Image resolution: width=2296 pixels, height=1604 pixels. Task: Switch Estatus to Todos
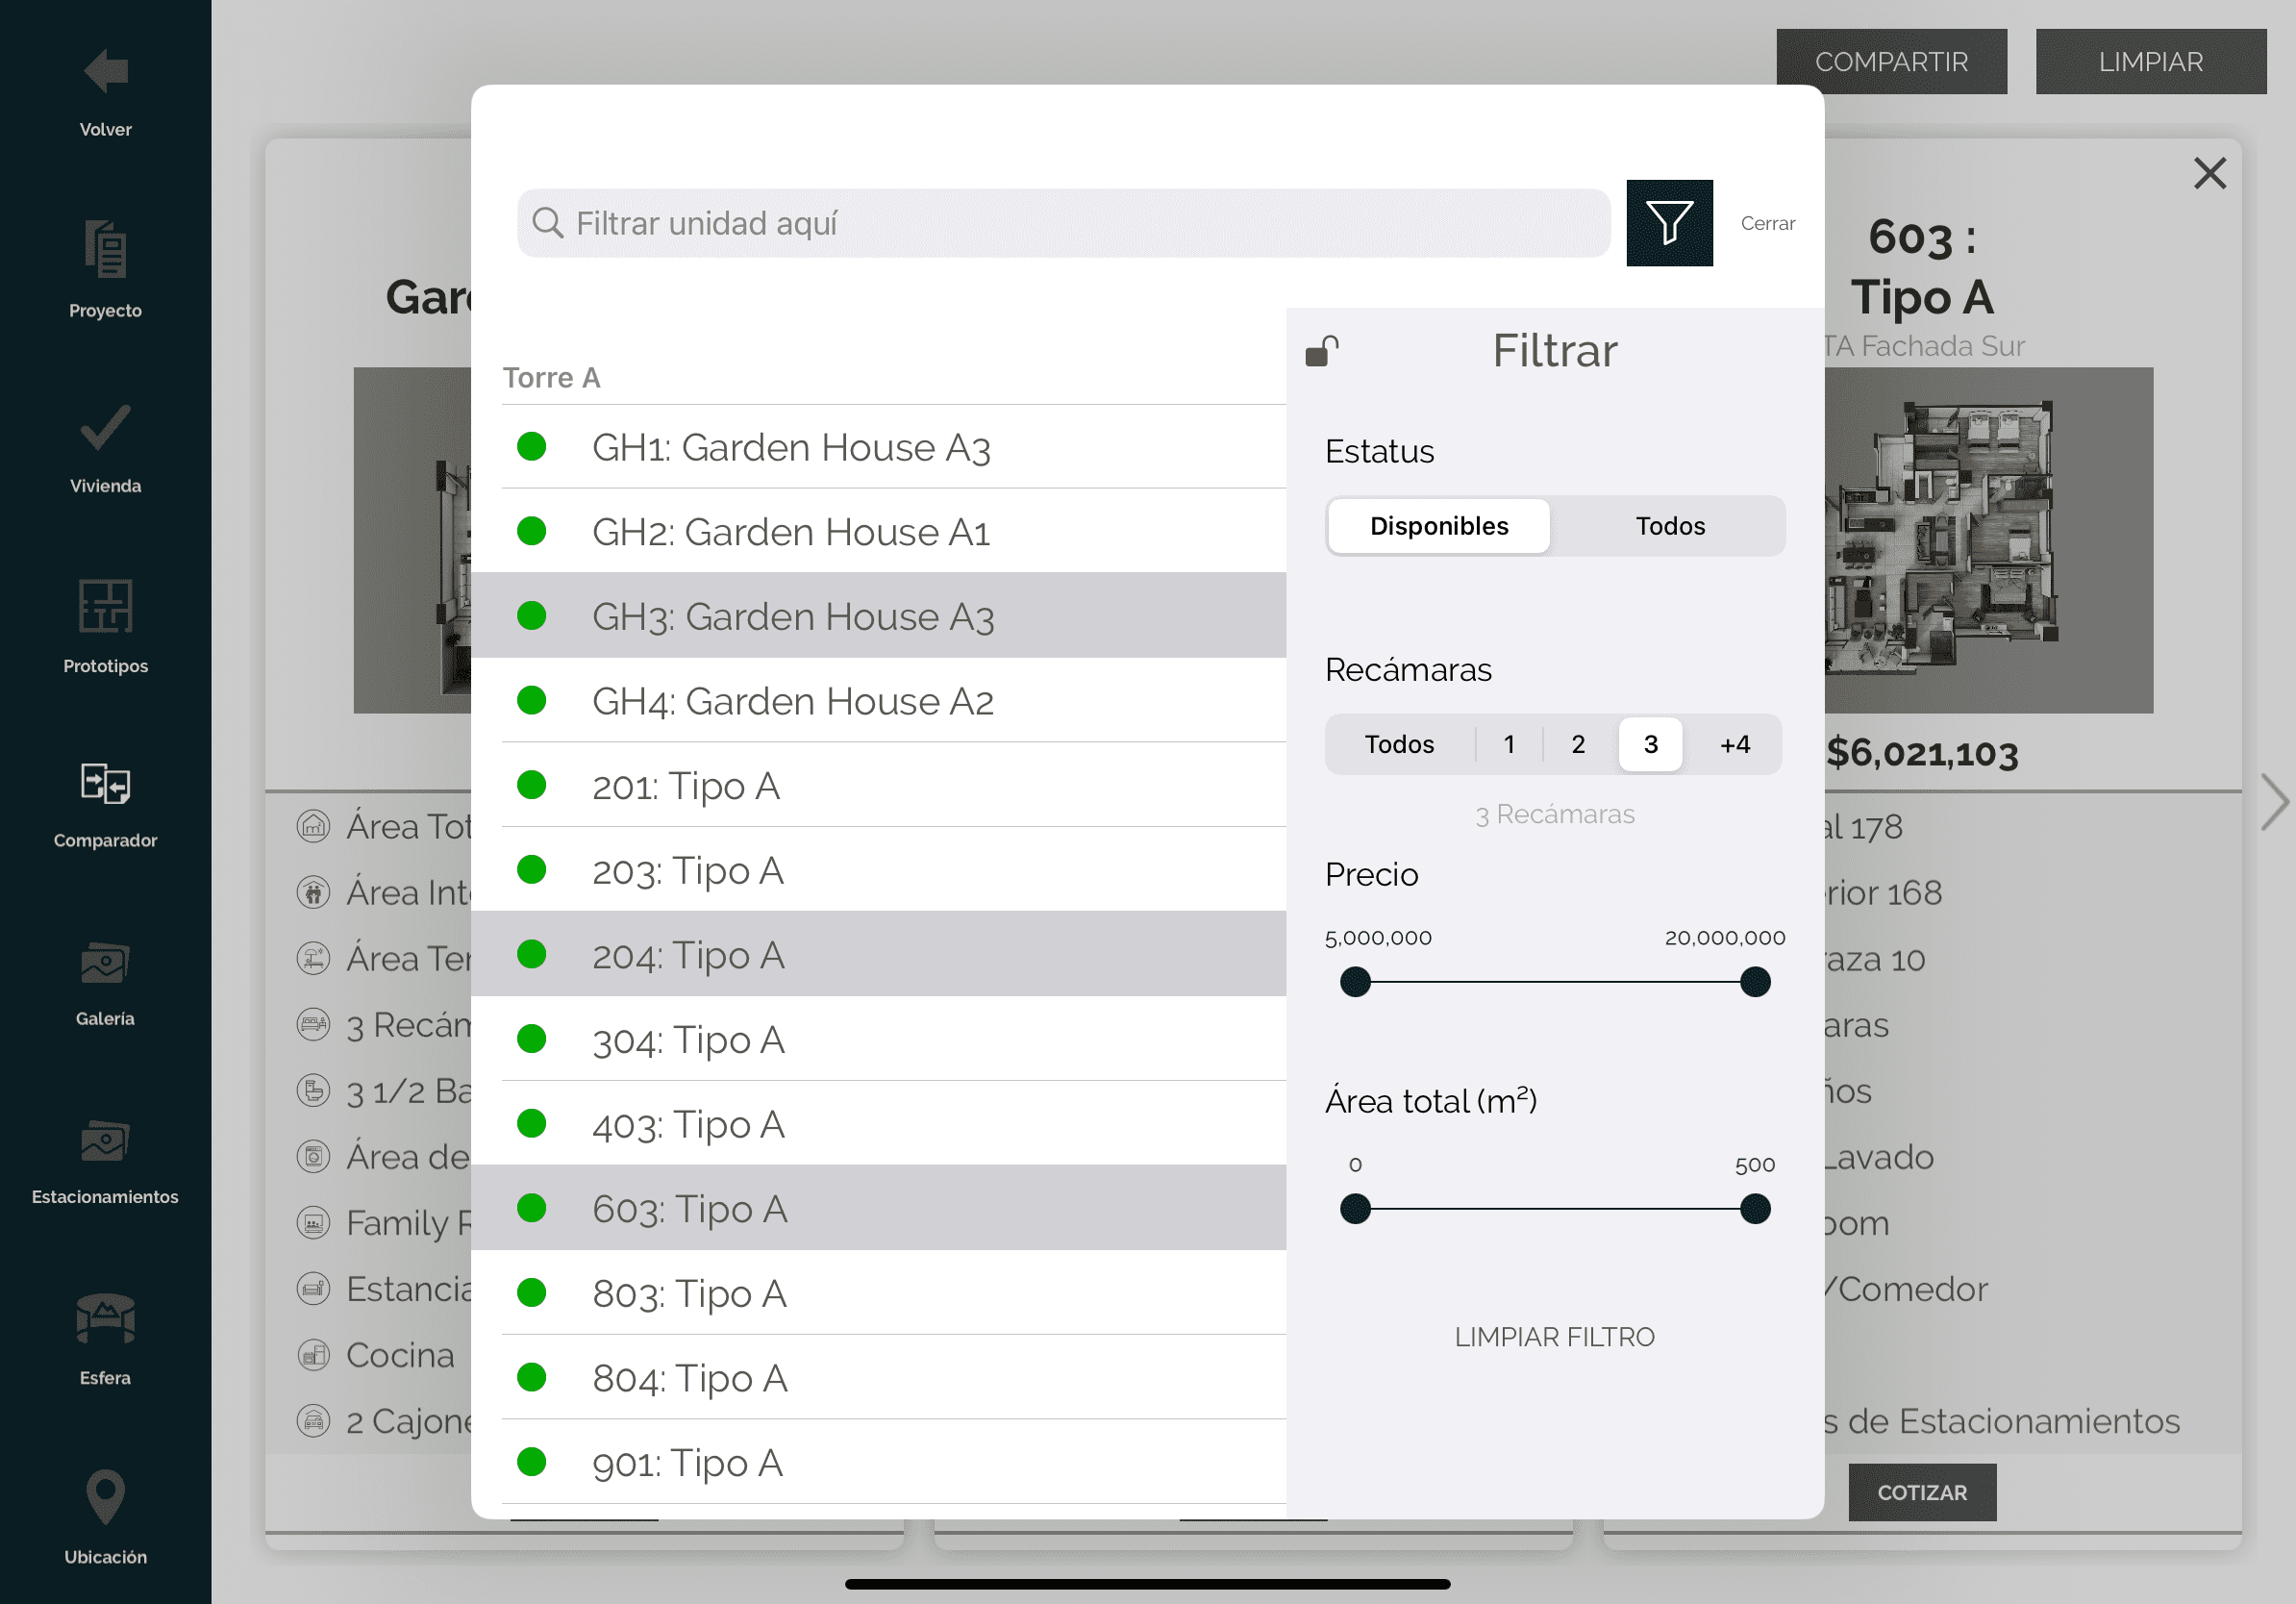point(1669,526)
